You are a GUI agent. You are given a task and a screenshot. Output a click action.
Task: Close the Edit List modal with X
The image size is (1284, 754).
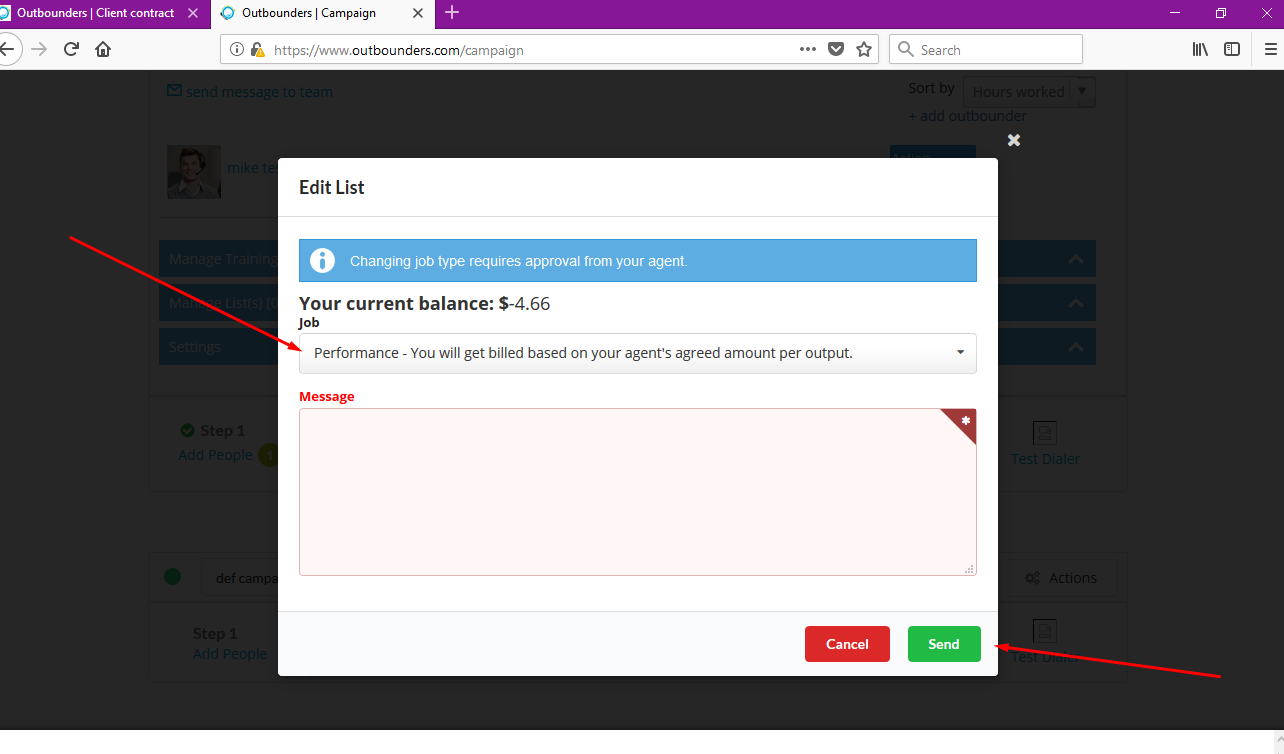tap(1014, 140)
